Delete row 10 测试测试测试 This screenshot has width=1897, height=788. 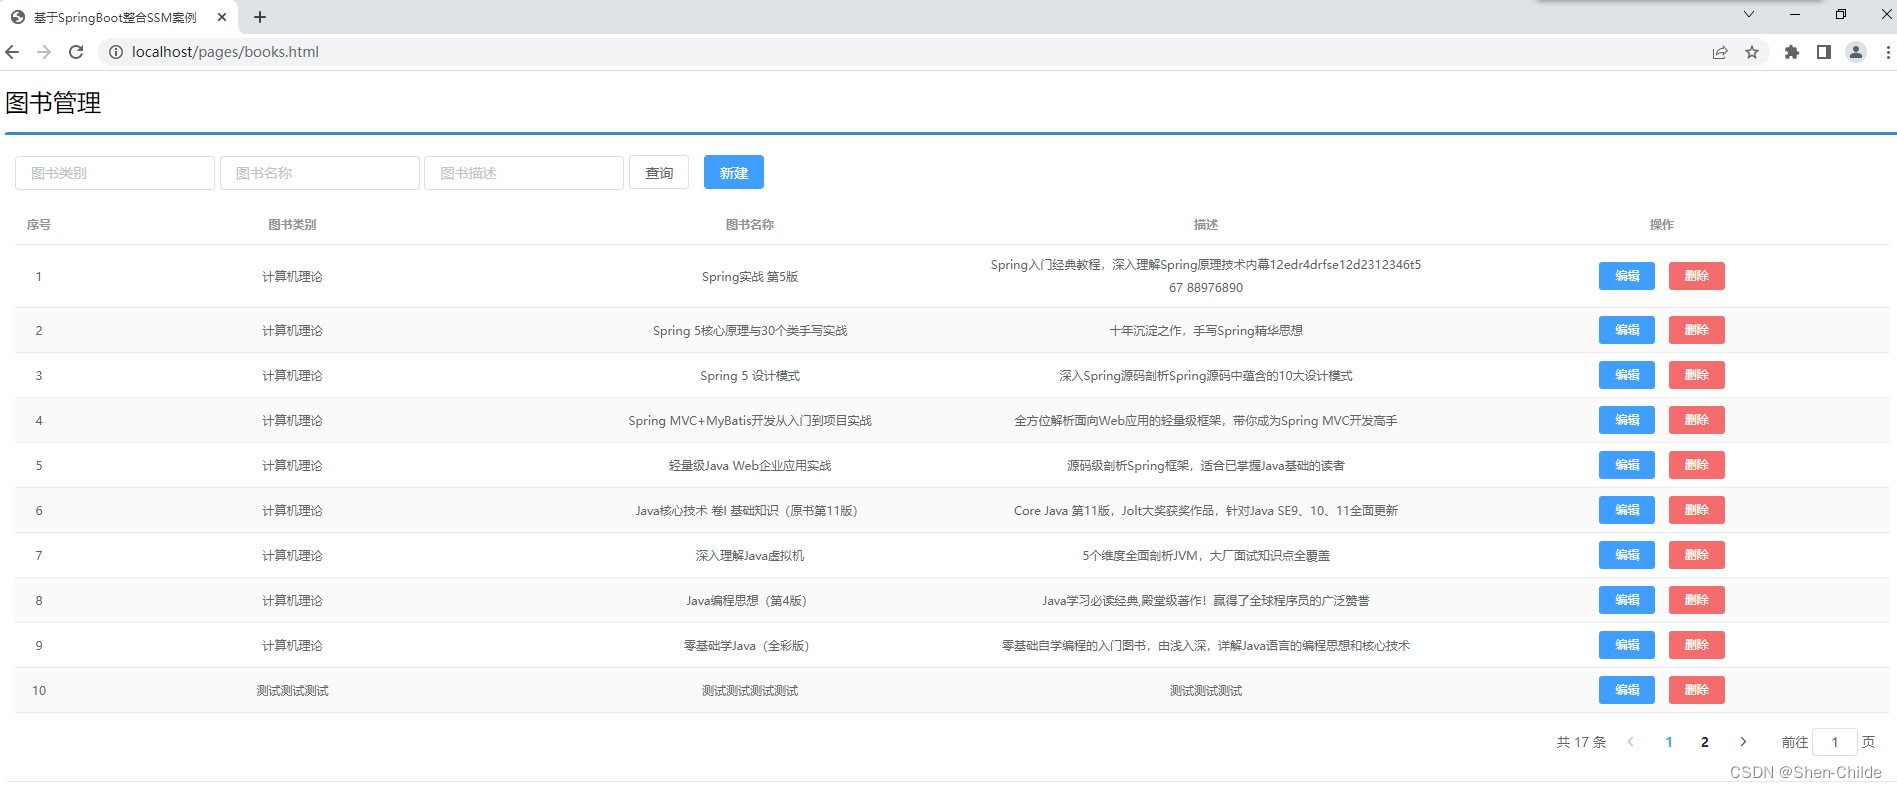[x=1697, y=690]
